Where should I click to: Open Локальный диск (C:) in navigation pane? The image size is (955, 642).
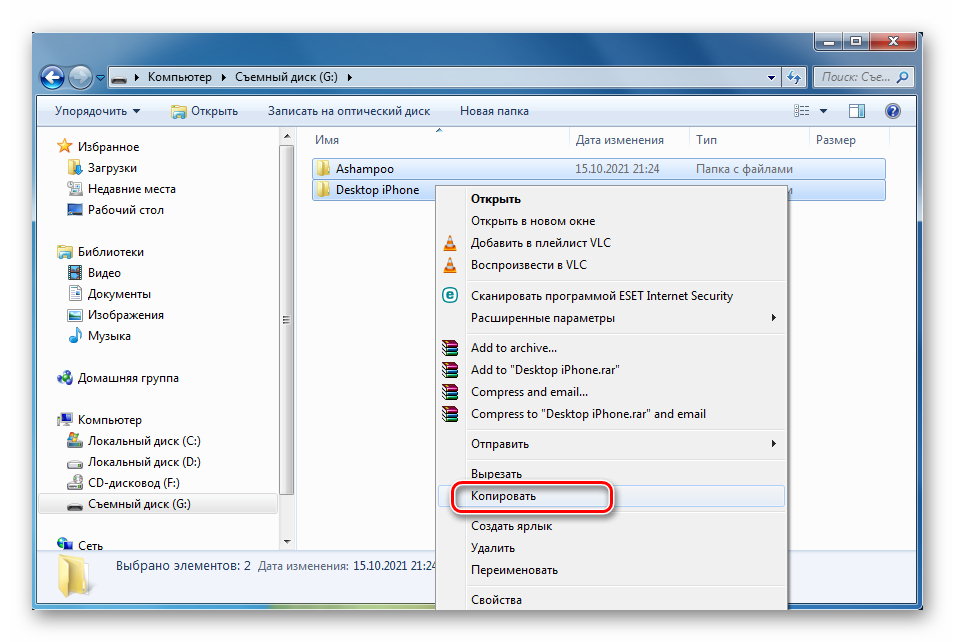(x=144, y=441)
